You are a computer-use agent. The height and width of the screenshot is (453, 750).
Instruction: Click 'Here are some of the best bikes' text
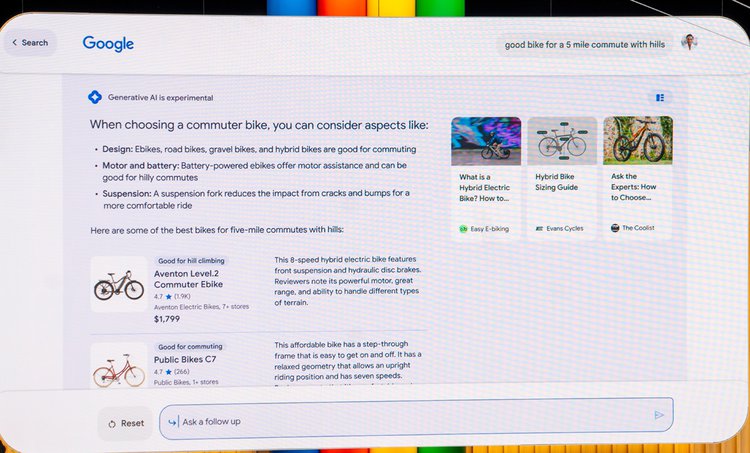click(217, 230)
